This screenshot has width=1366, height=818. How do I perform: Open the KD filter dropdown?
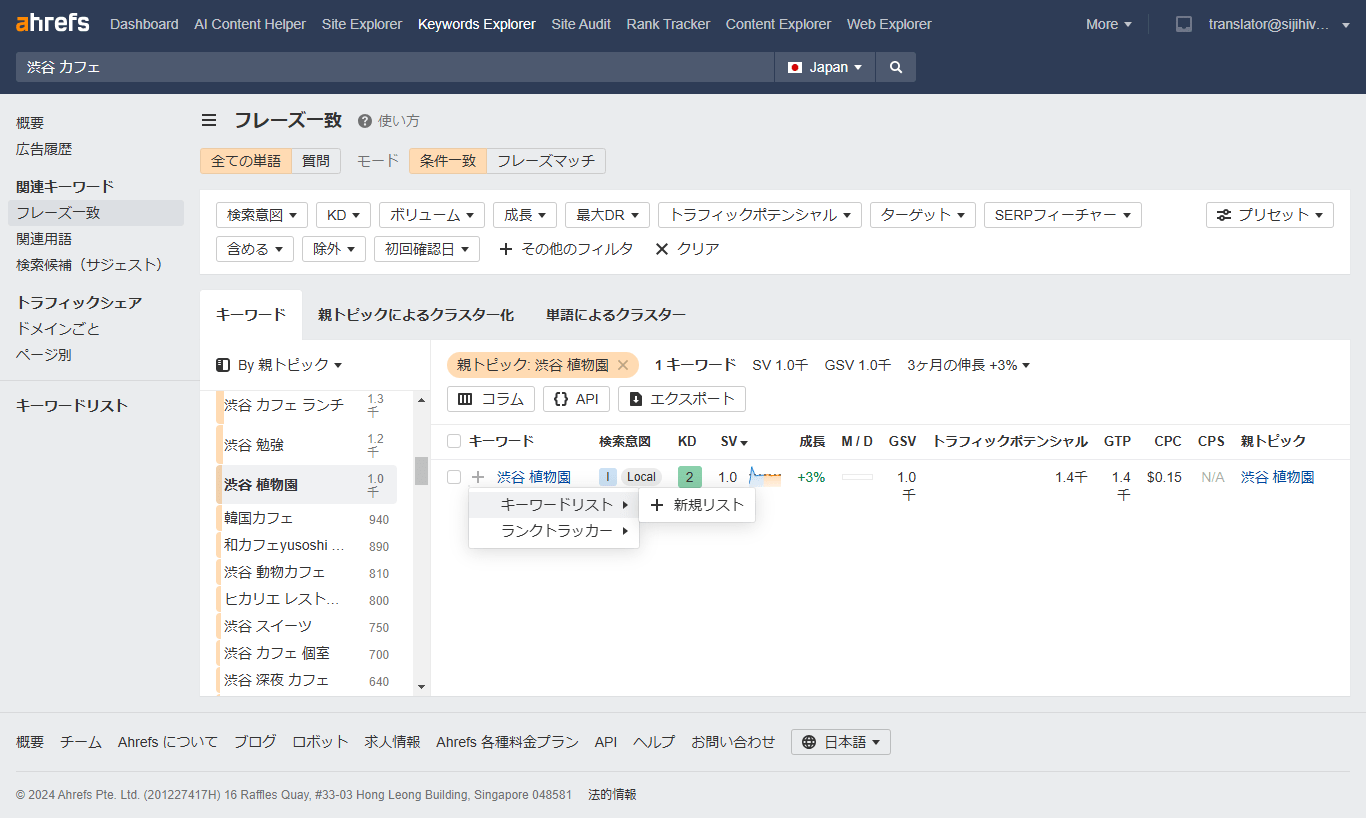click(343, 214)
